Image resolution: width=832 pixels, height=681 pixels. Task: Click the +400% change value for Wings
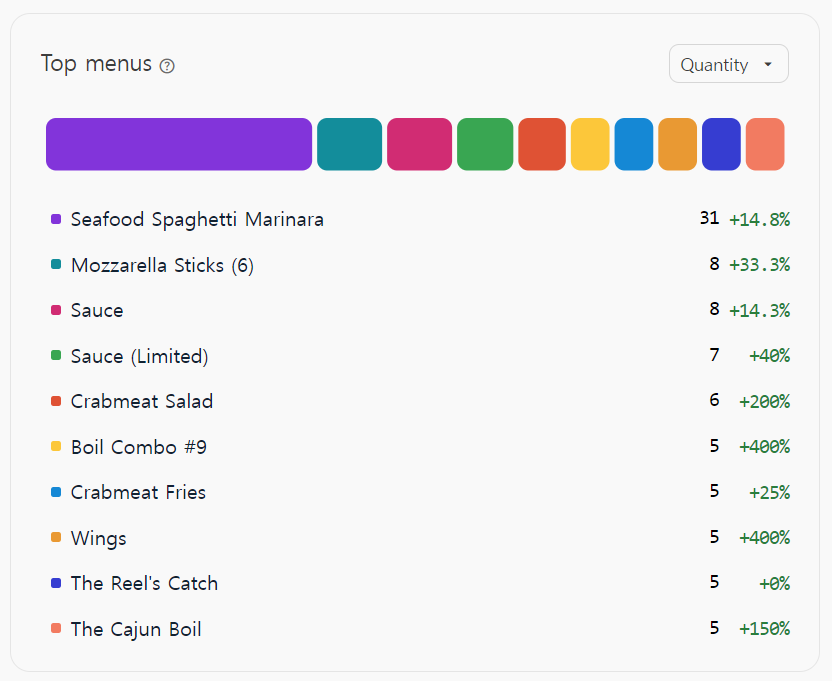(x=764, y=538)
